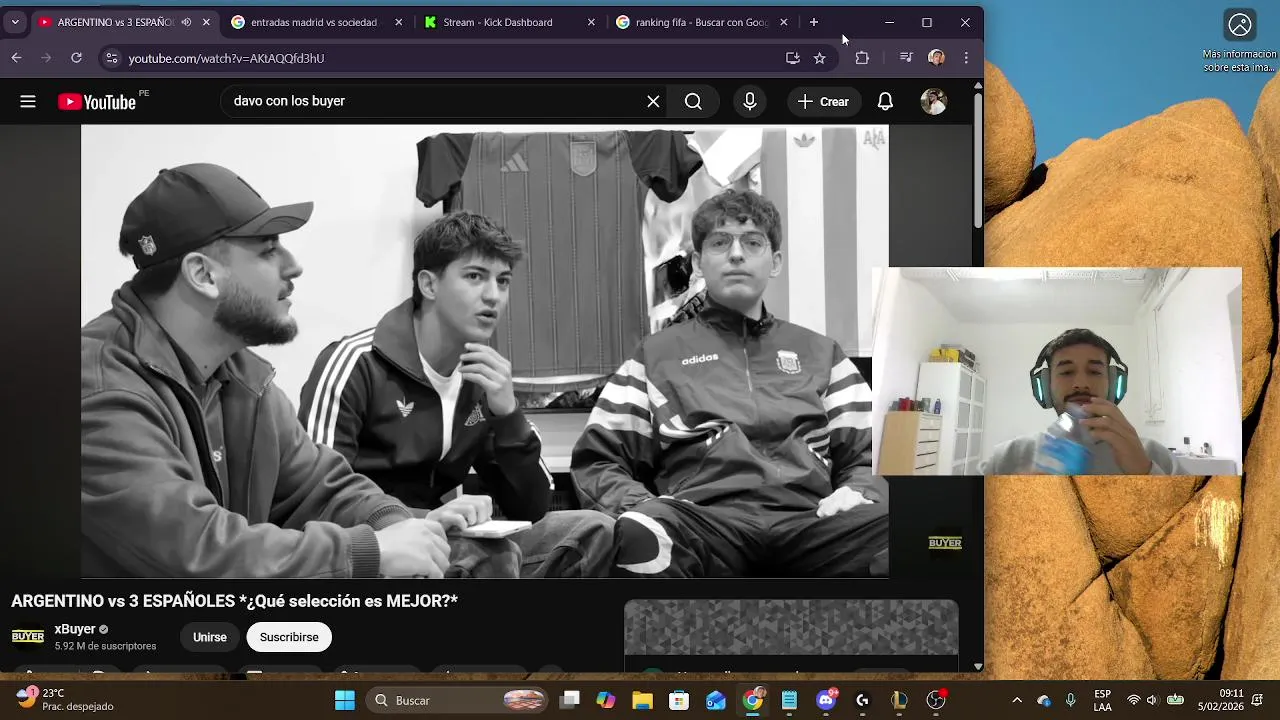Open the xBuyer channel name link
1280x720 pixels.
tap(75, 629)
